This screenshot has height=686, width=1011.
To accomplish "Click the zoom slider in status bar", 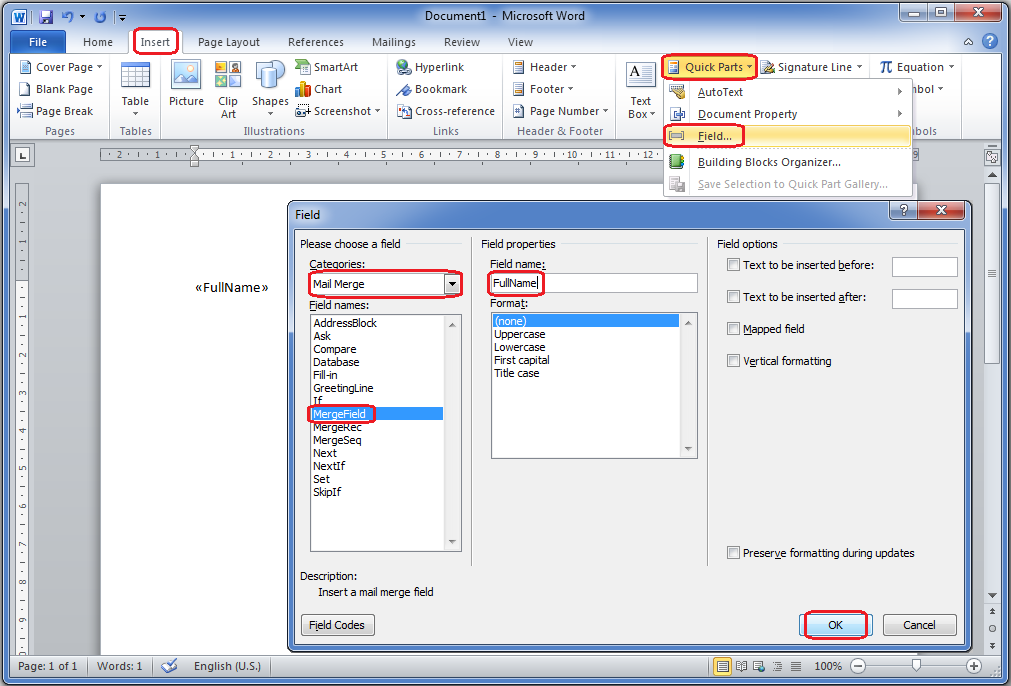I will [917, 666].
